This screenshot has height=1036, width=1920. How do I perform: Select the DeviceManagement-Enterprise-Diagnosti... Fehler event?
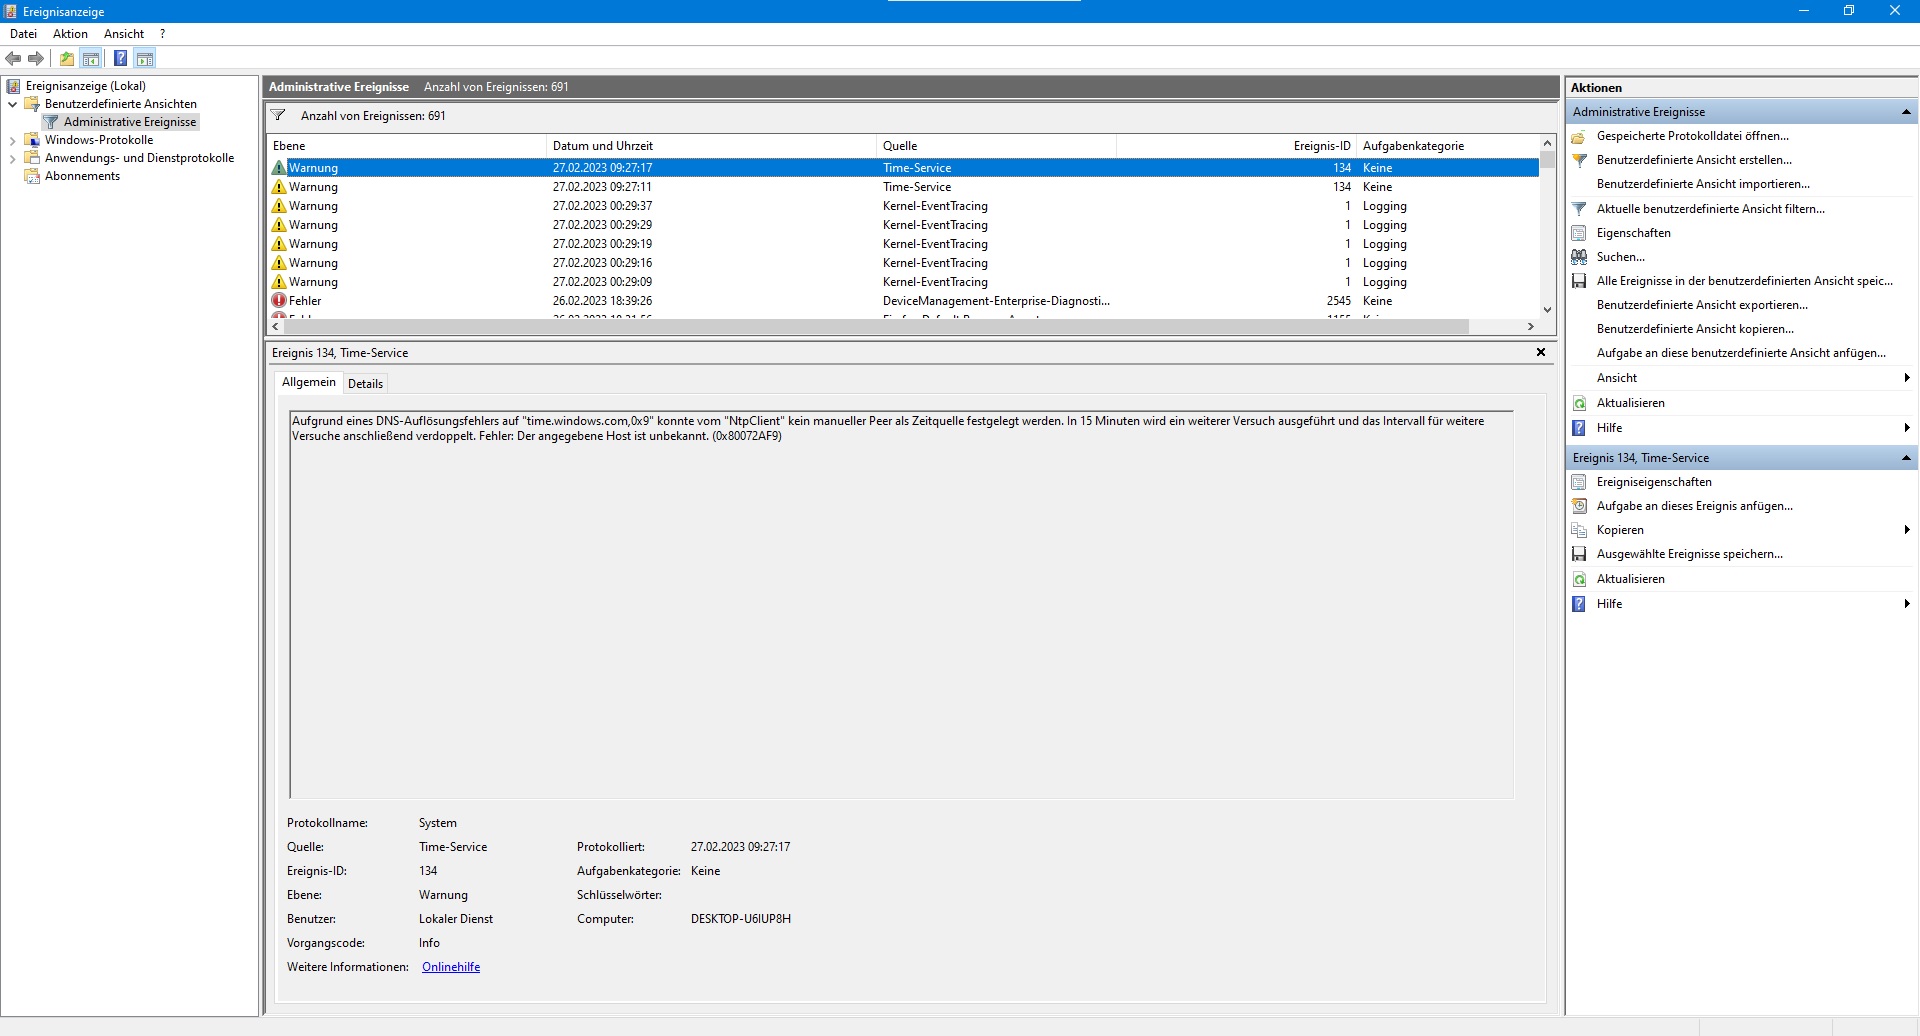pos(903,301)
